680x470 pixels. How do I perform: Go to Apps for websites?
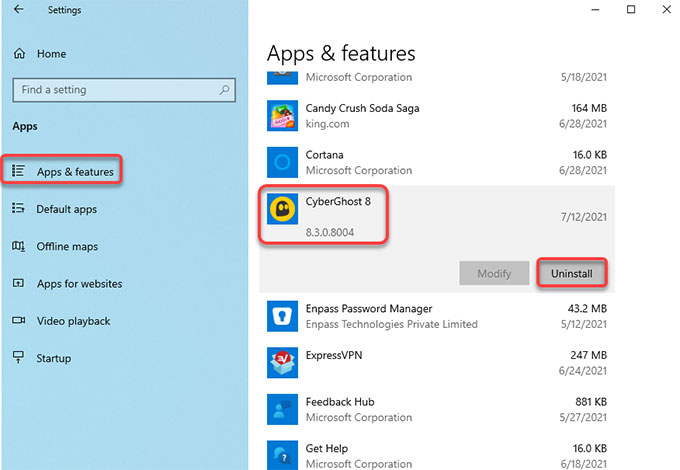pos(79,284)
